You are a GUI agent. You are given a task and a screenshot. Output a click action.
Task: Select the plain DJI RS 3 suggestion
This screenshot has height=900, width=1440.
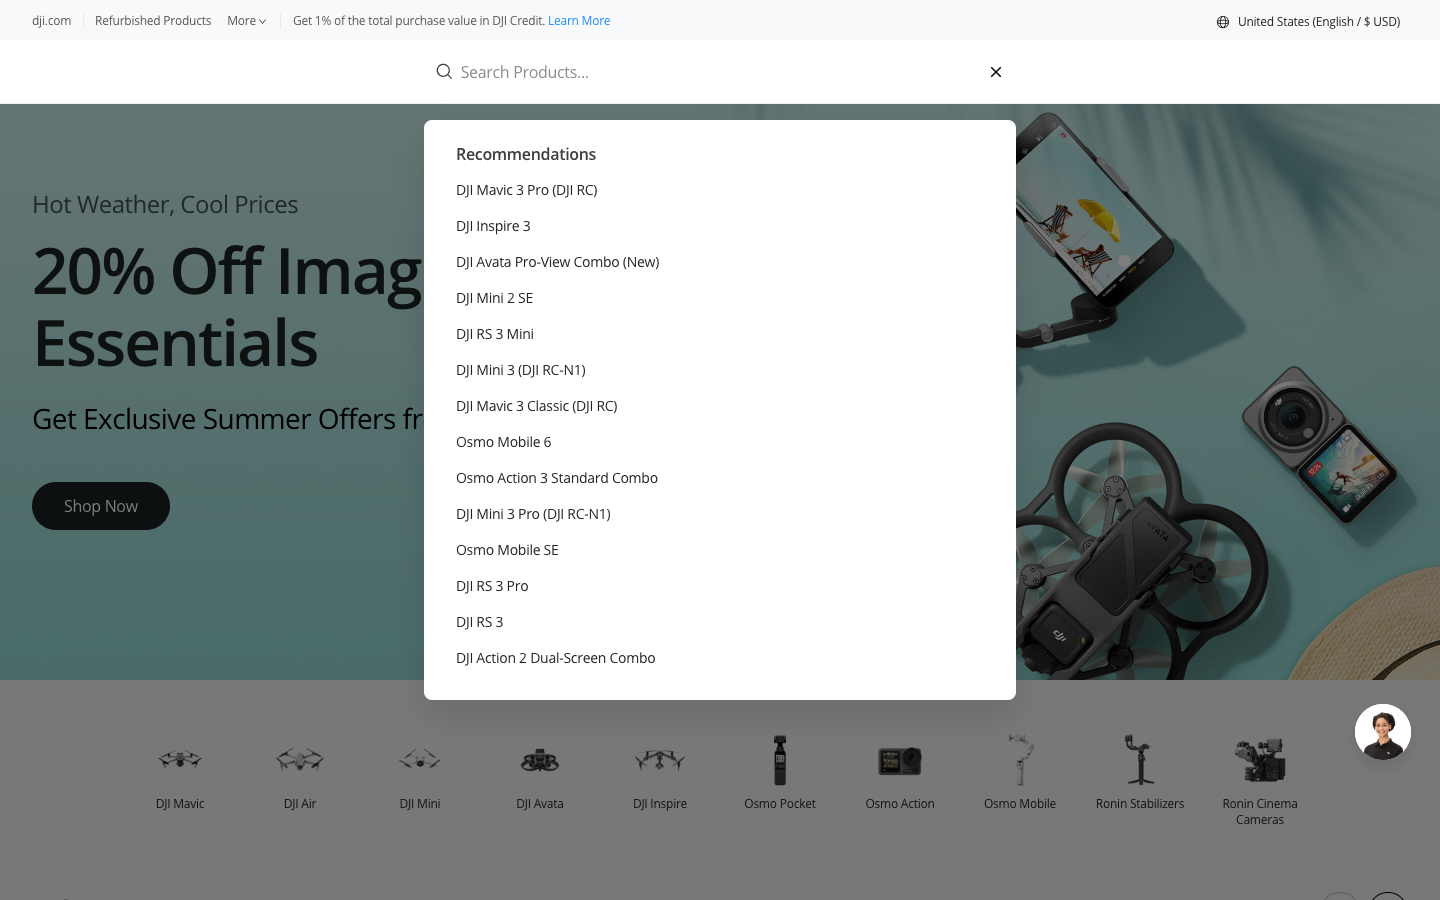(x=479, y=622)
